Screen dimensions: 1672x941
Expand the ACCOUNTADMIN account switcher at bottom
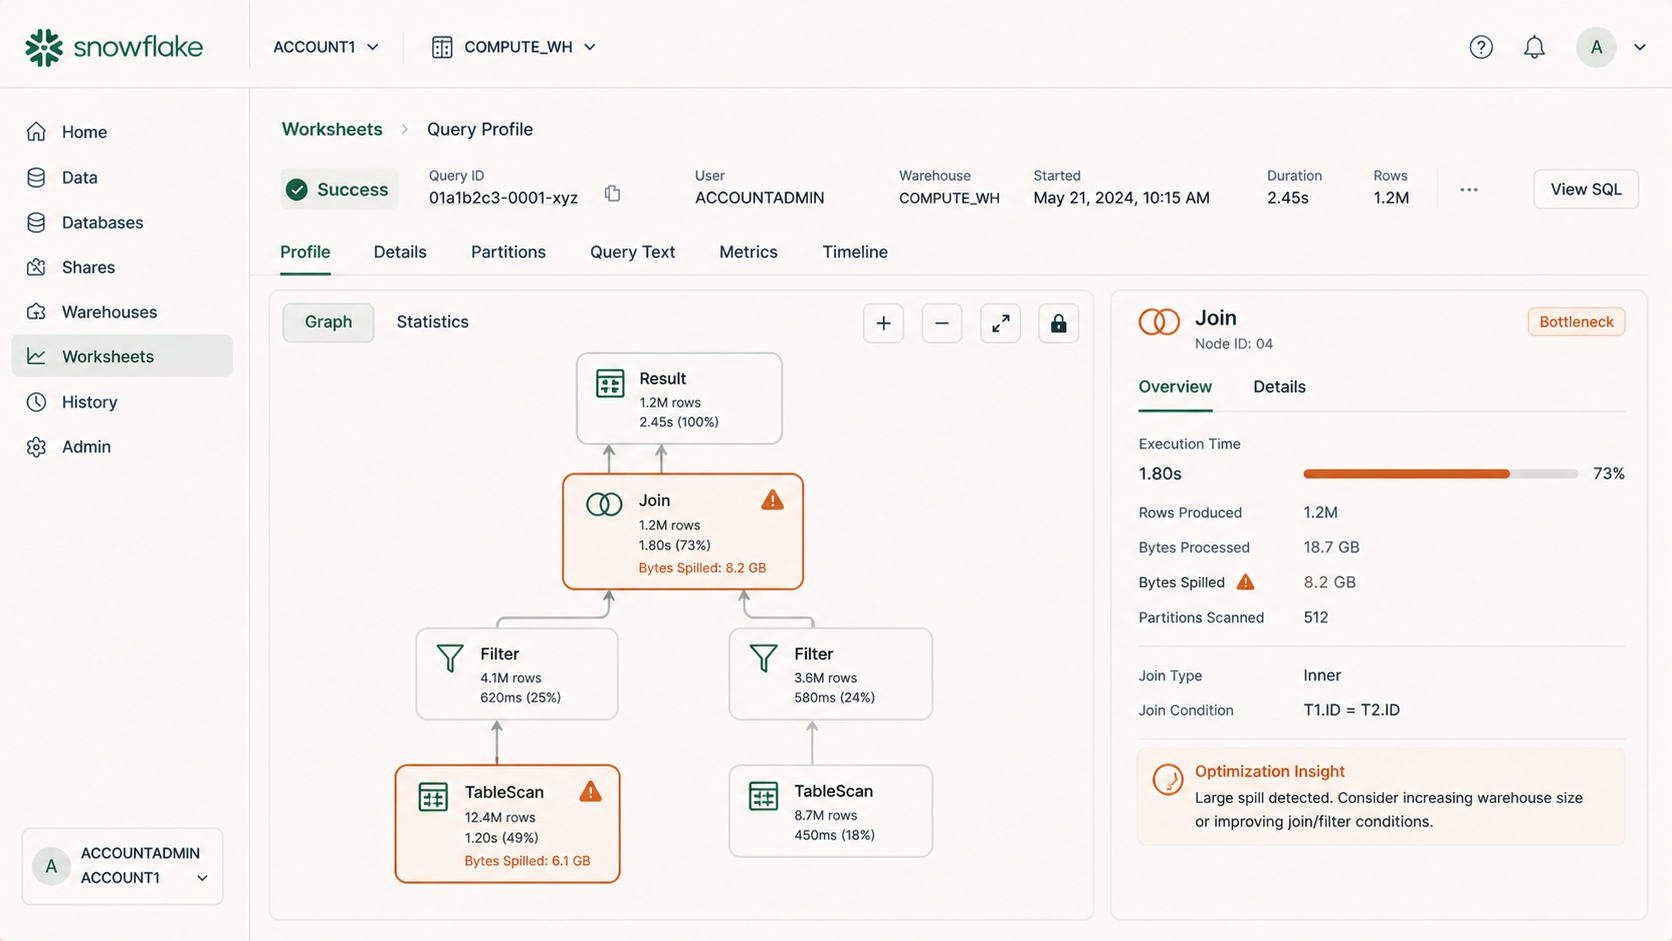(x=123, y=866)
